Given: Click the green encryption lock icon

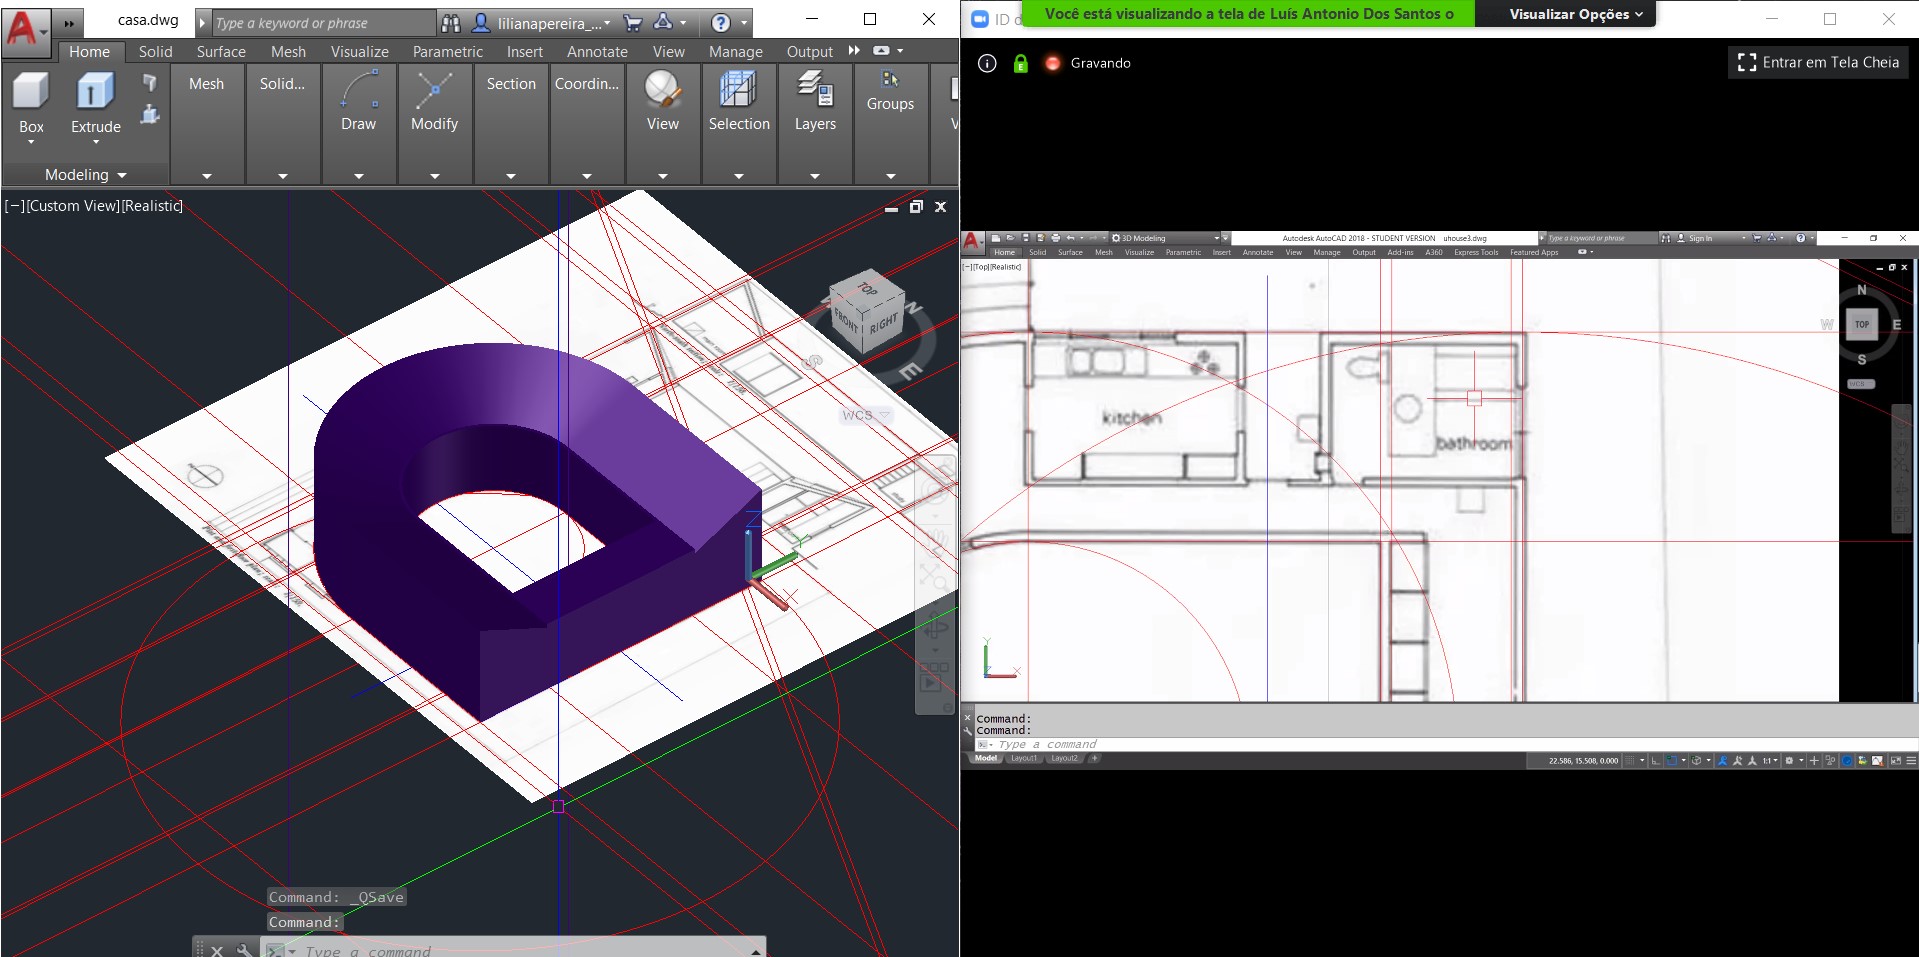Looking at the screenshot, I should point(1020,63).
